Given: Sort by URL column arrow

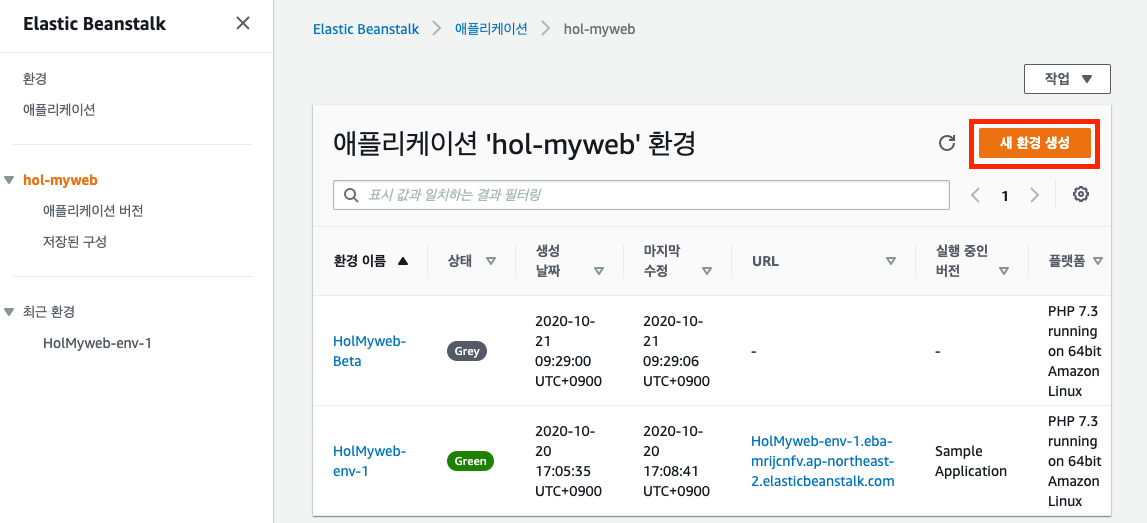Looking at the screenshot, I should click(891, 261).
